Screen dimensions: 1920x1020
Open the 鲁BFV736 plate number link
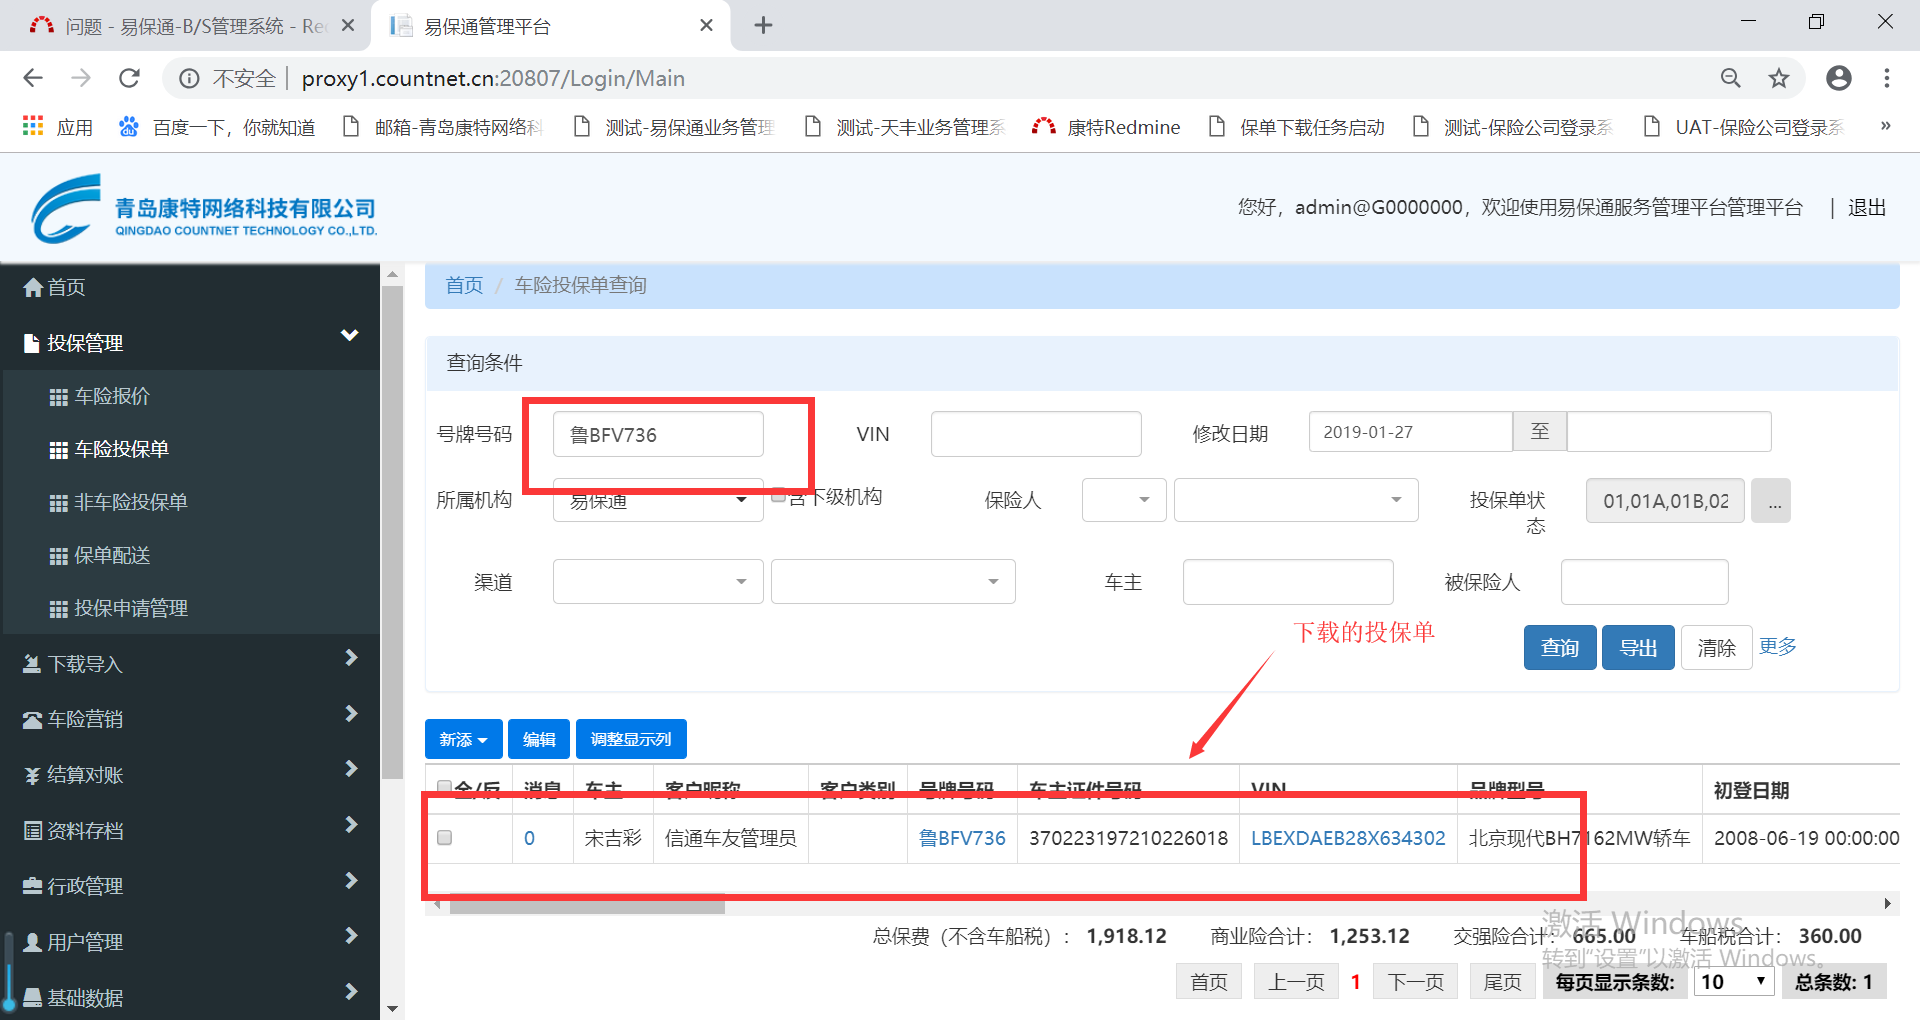pos(962,838)
